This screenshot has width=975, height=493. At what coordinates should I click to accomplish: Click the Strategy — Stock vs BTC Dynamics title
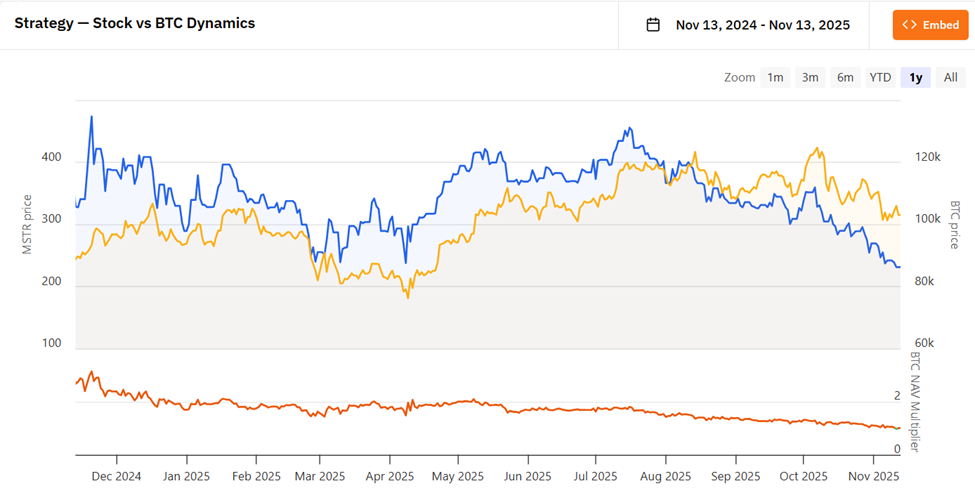(x=134, y=23)
